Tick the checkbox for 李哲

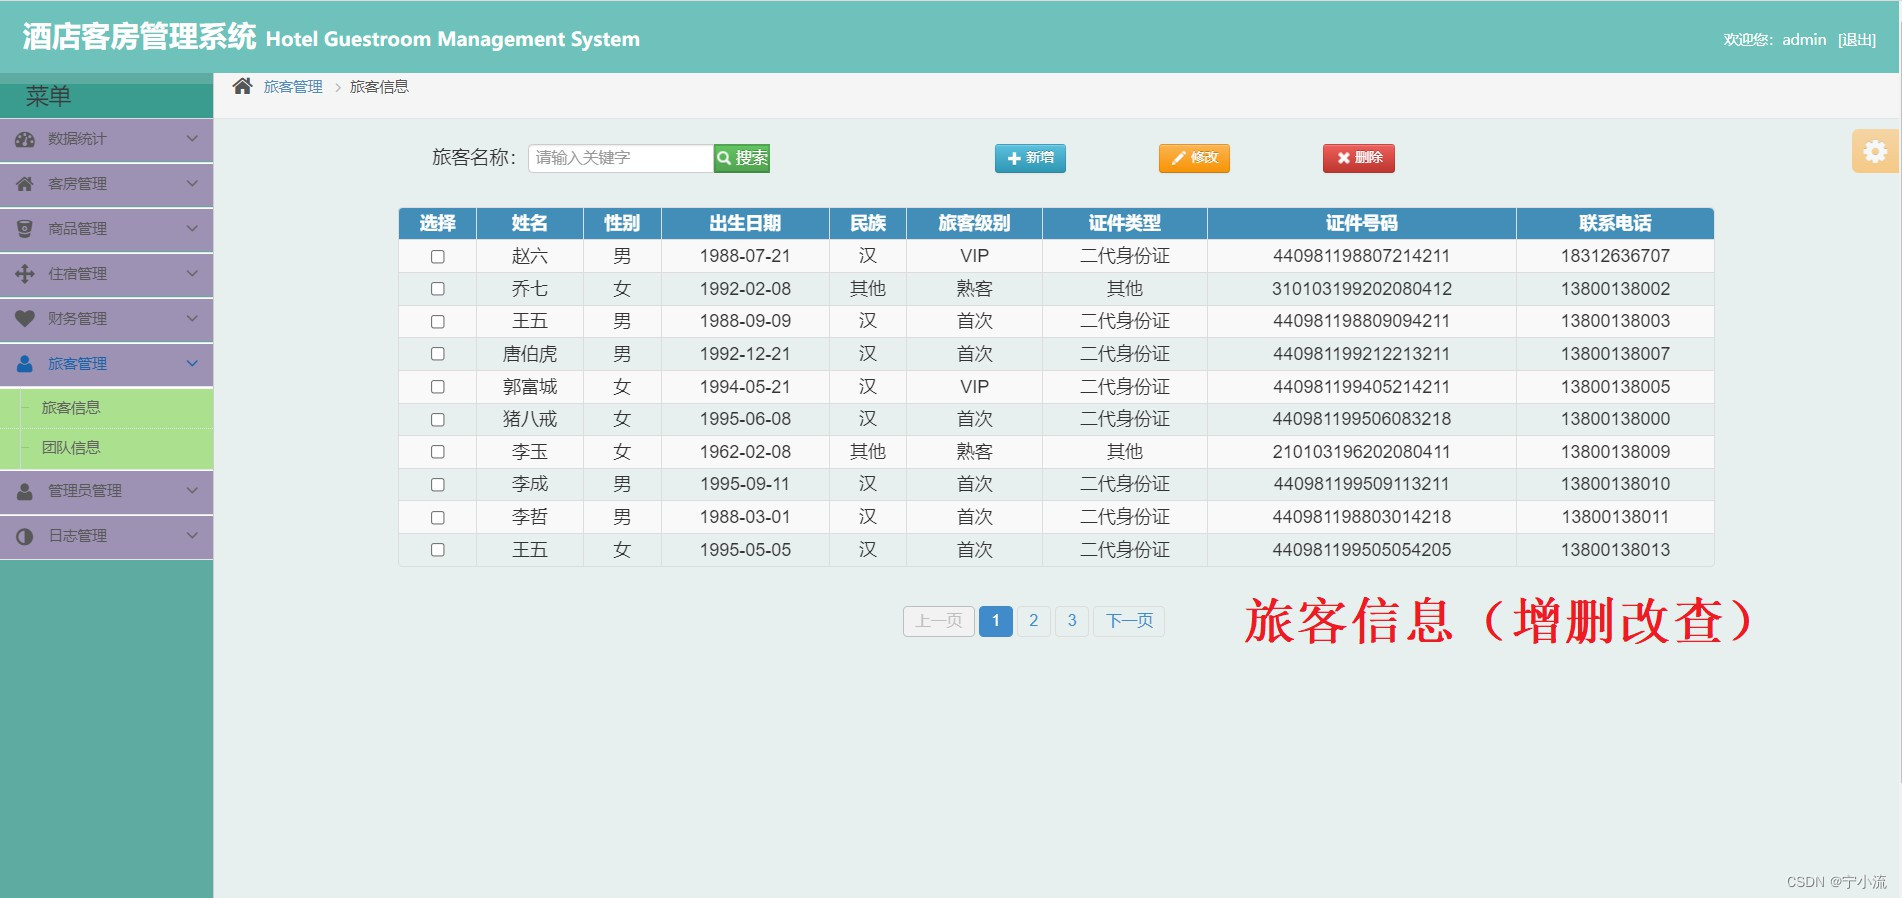(437, 518)
